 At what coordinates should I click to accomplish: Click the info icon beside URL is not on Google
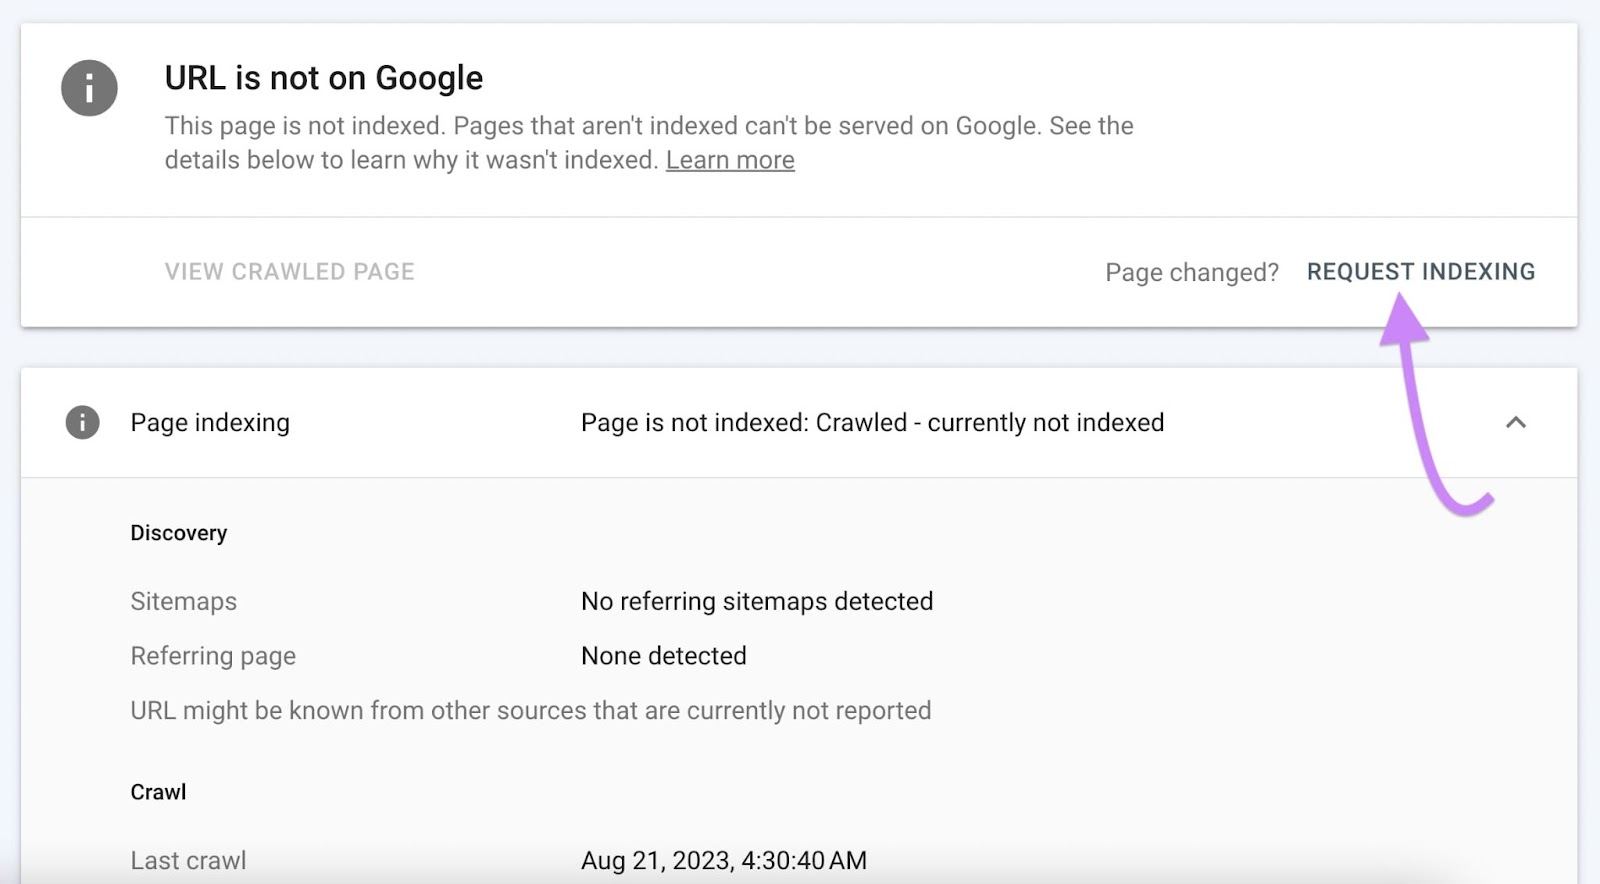click(89, 88)
